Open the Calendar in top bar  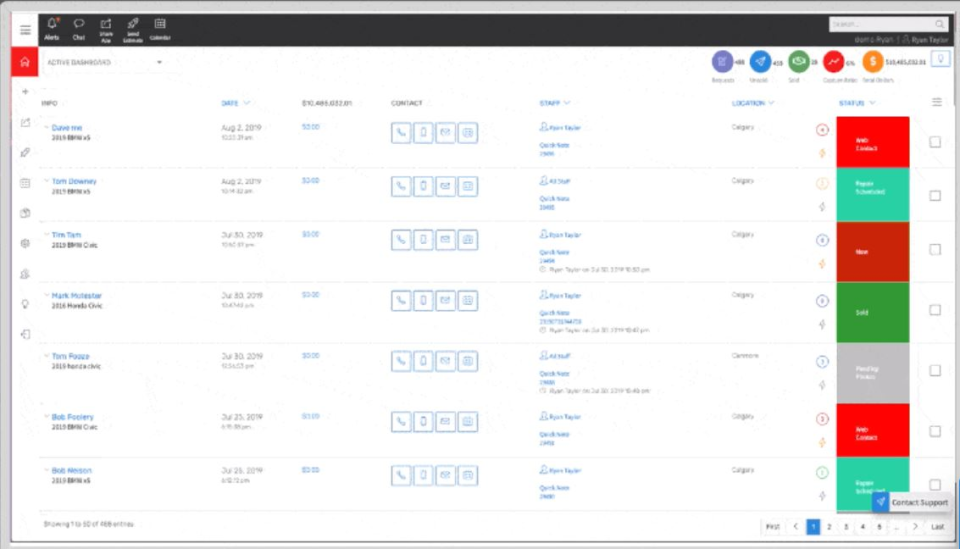pyautogui.click(x=160, y=29)
